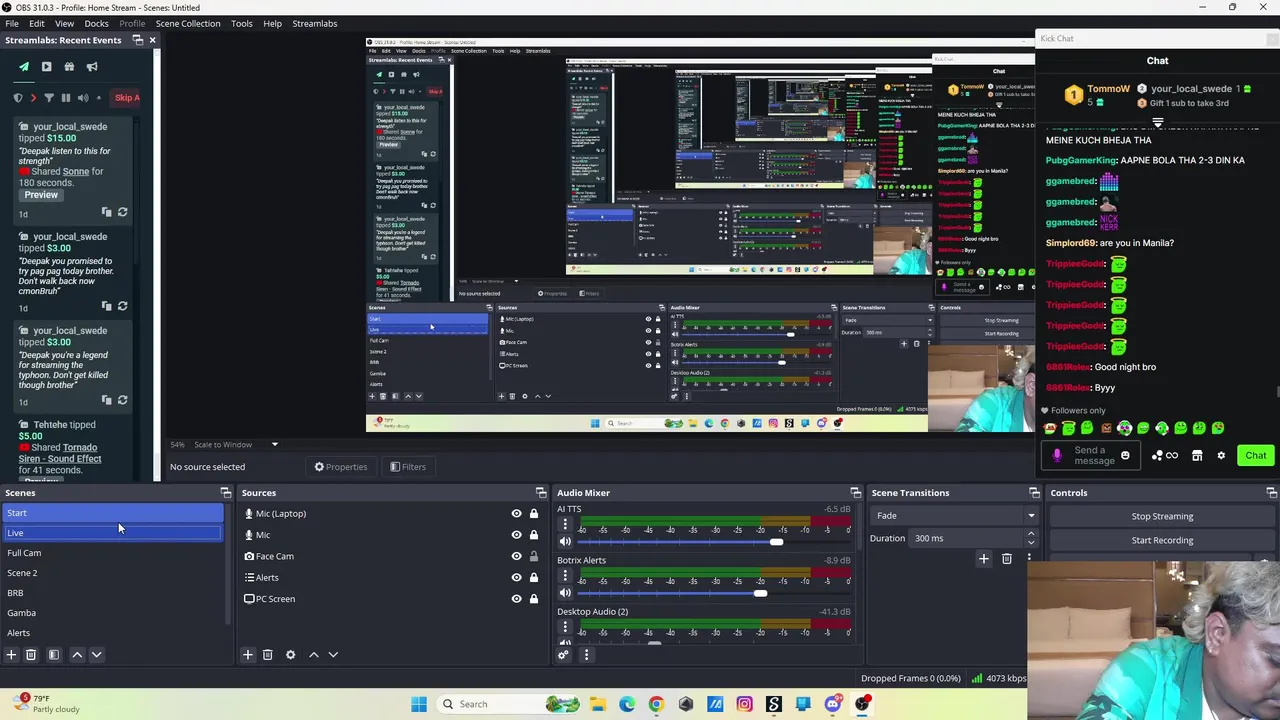Remove the configurable scene transition
The height and width of the screenshot is (720, 1280).
(1007, 559)
